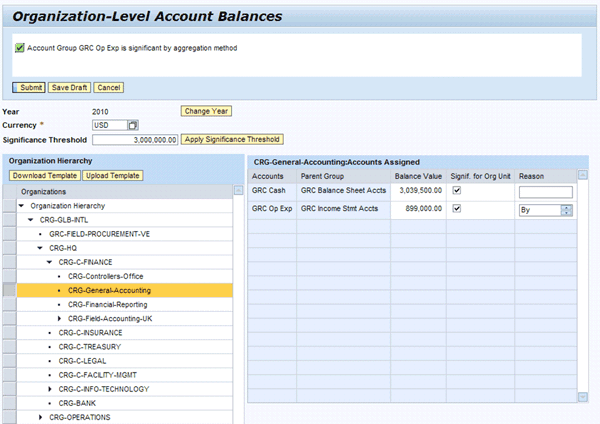Screen dimensions: 600x424
Task: Select CRG-Financial-Reporting in the hierarchy
Action: tap(107, 304)
